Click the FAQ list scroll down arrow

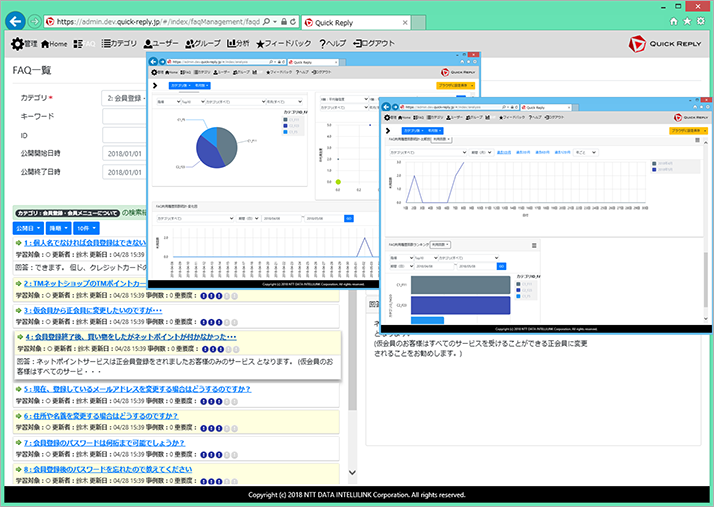point(352,472)
